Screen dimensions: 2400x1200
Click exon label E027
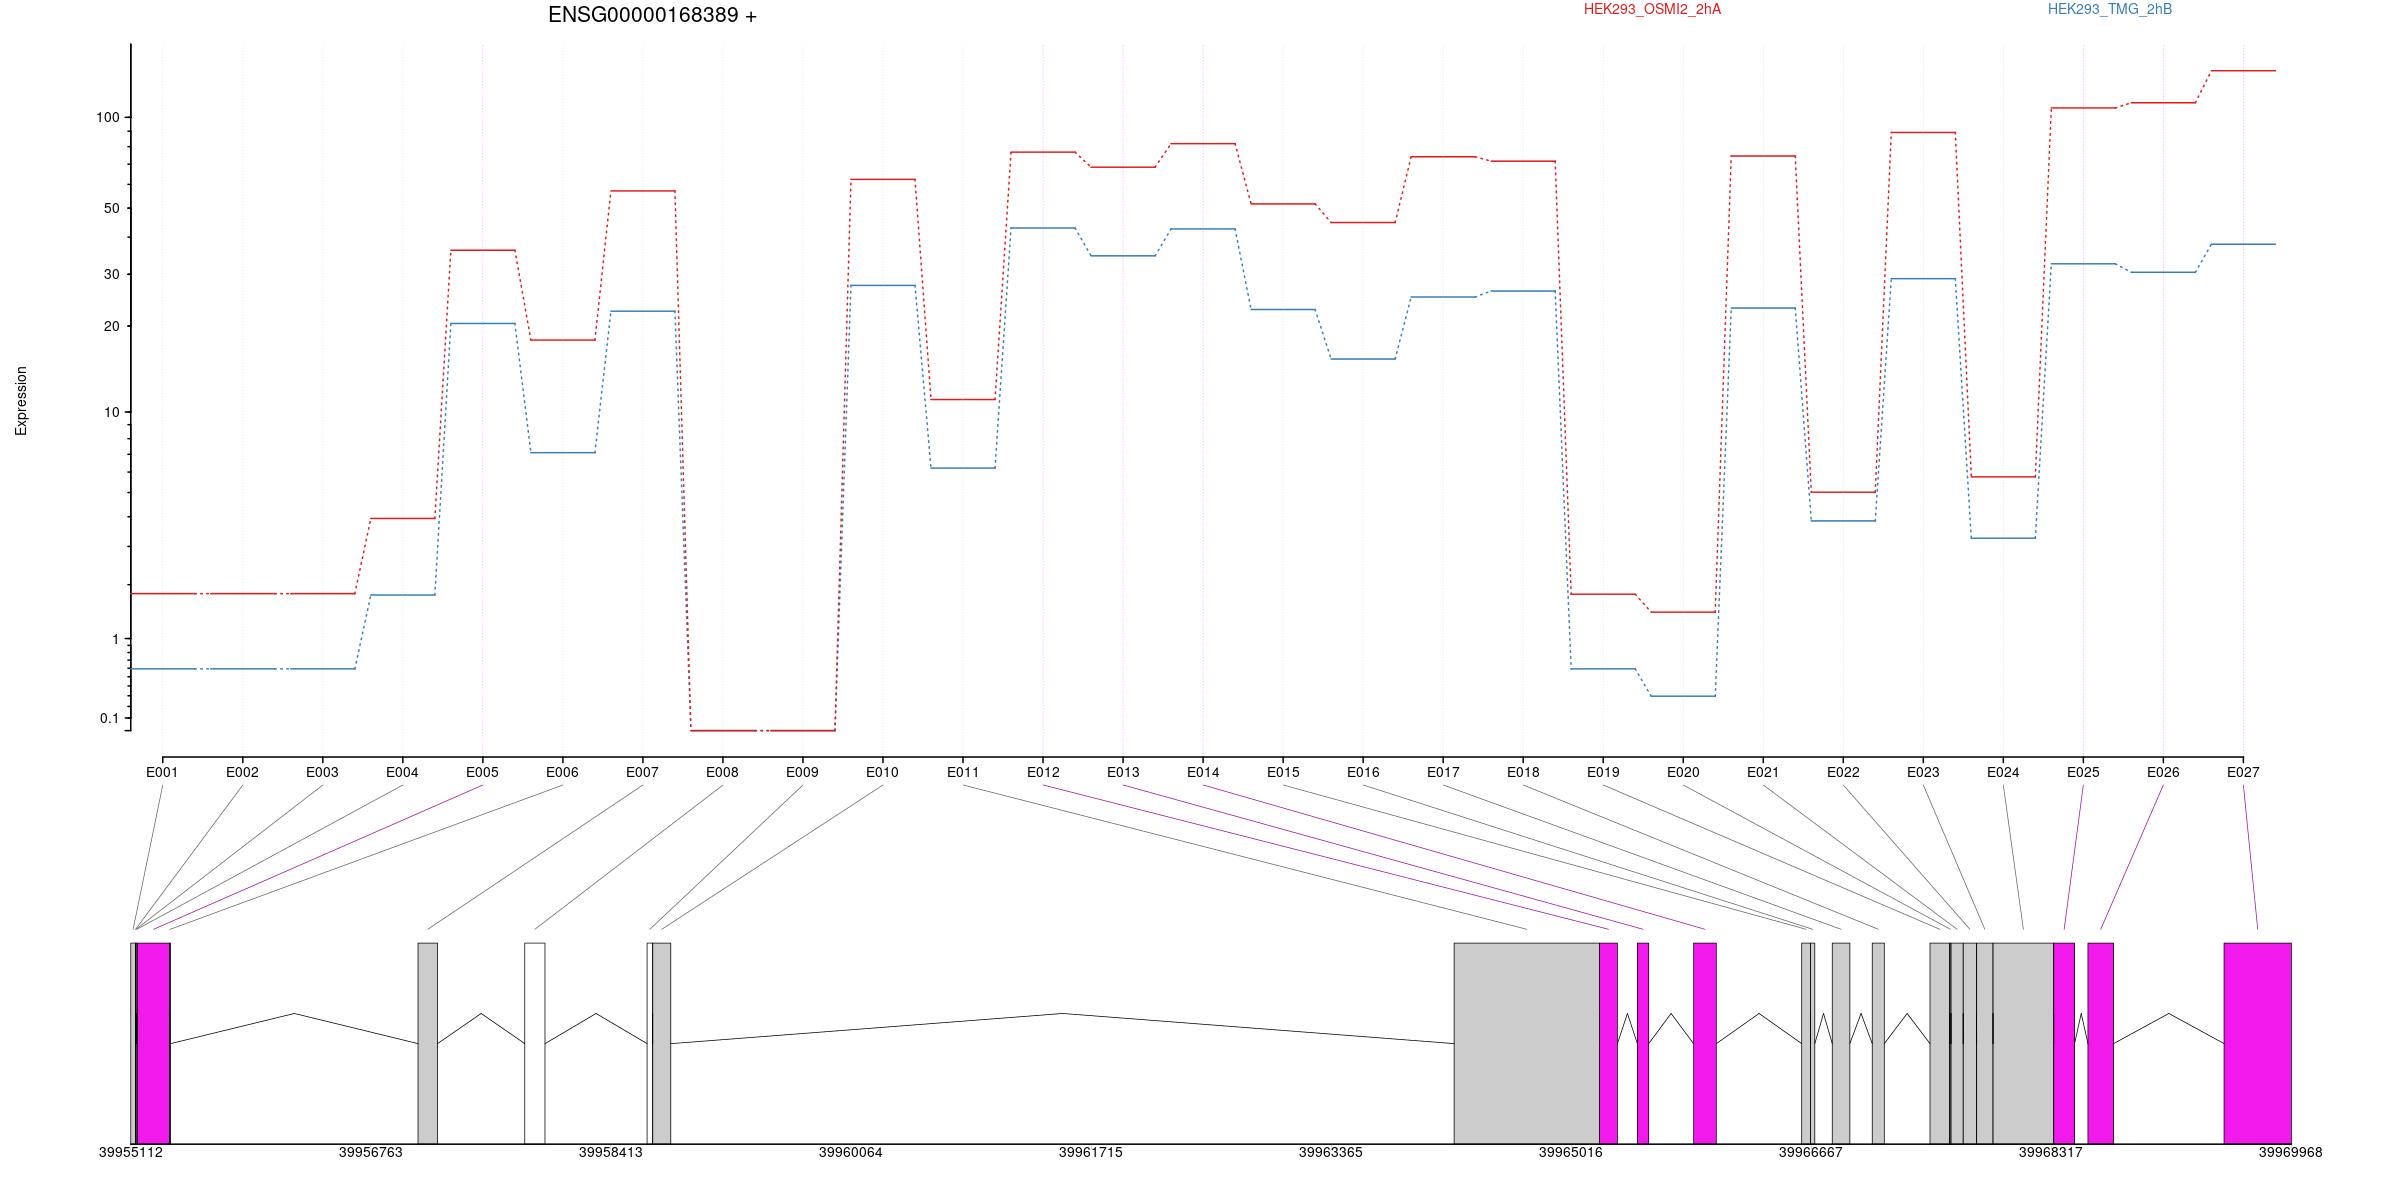tap(2243, 772)
